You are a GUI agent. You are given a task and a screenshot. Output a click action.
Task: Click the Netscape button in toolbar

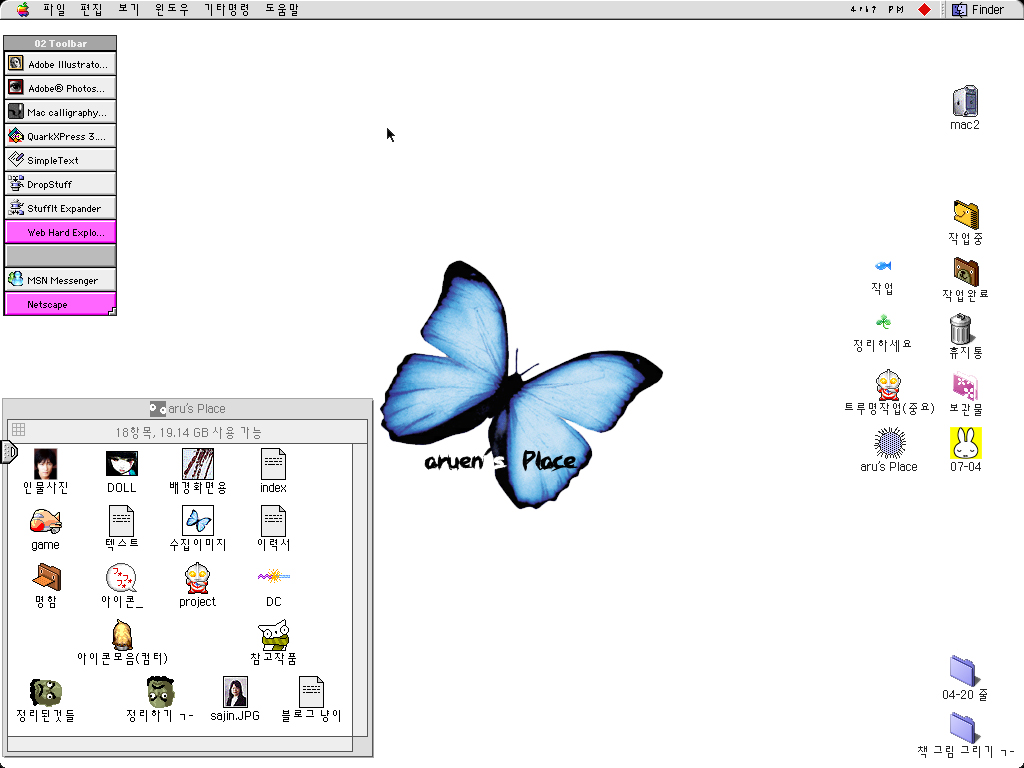click(x=60, y=304)
